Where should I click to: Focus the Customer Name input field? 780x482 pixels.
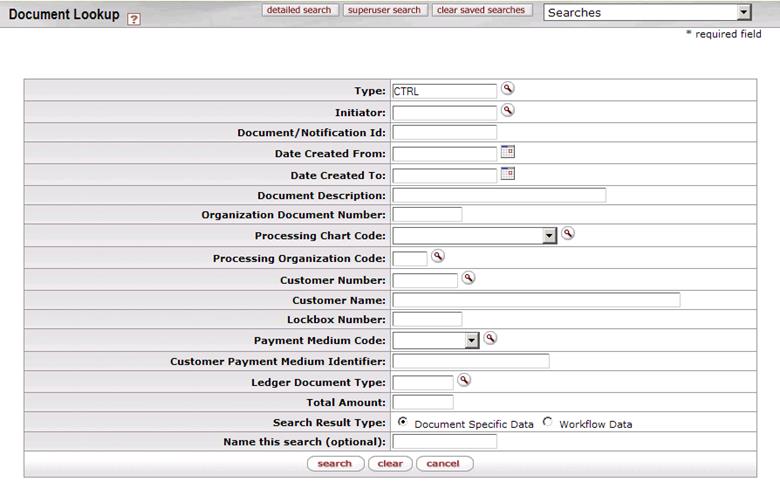(536, 300)
